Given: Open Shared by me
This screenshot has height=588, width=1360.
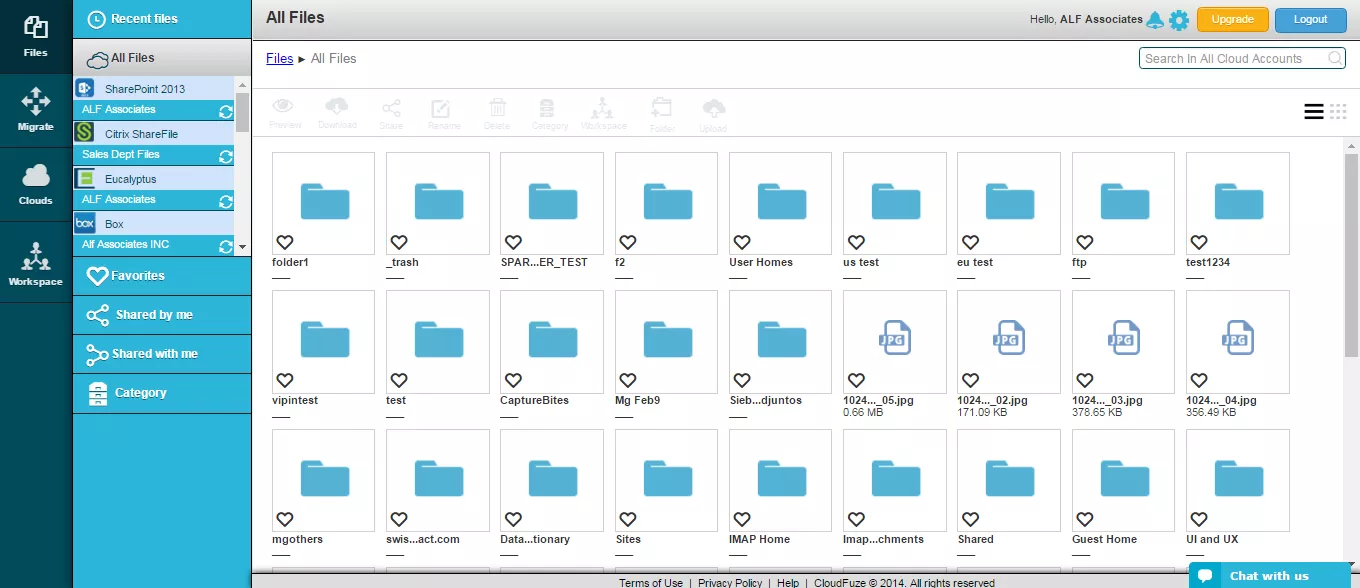Looking at the screenshot, I should 162,314.
